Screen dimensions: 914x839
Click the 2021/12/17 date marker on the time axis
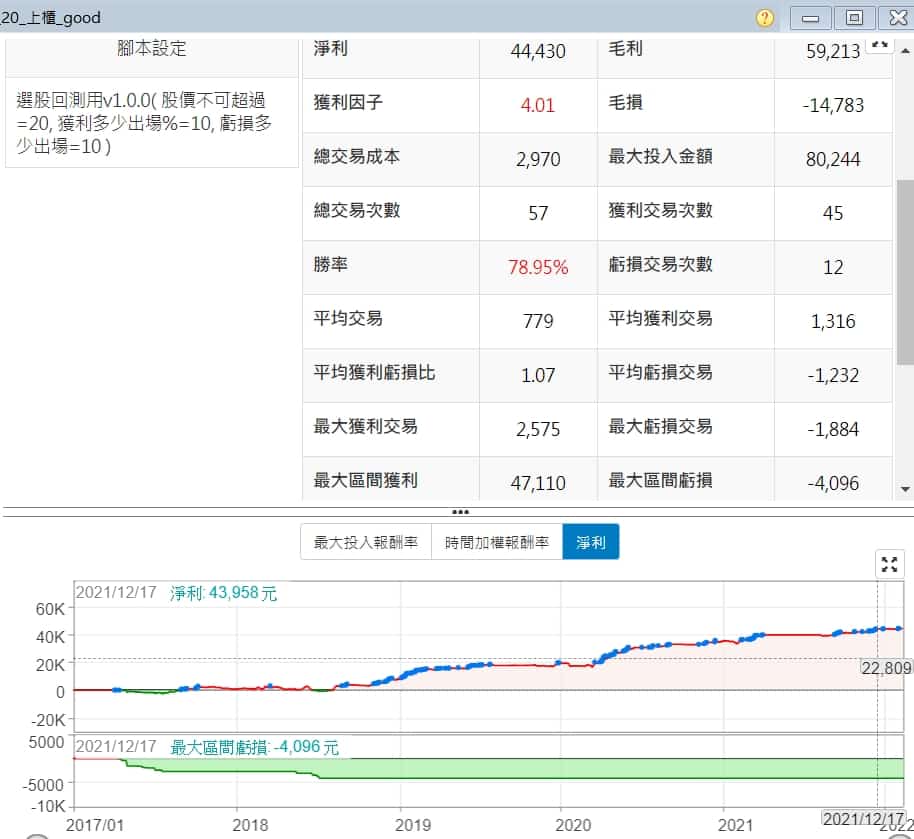point(861,819)
